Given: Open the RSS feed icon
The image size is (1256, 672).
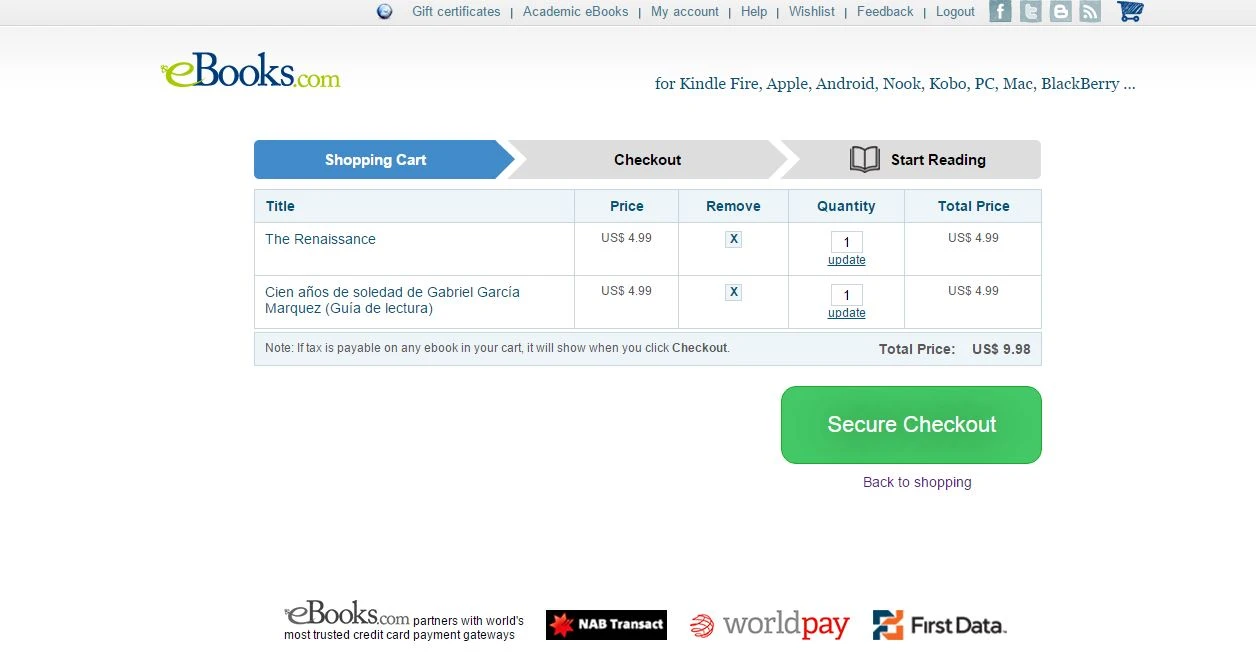Looking at the screenshot, I should [x=1090, y=12].
